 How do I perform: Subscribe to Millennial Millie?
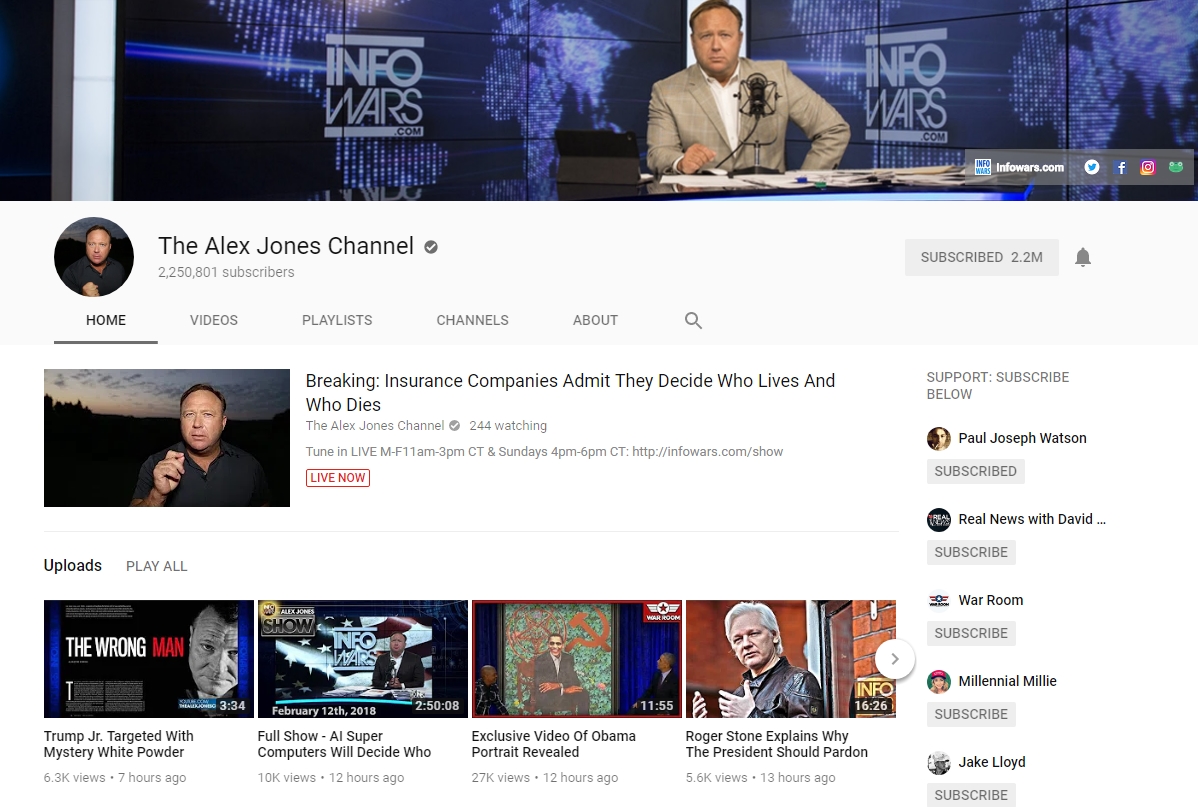coord(971,715)
